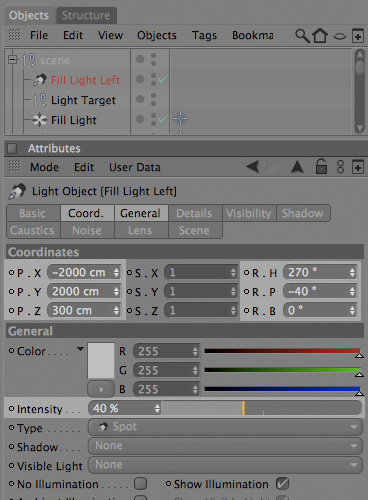This screenshot has height=500, width=368.
Task: Click the eye icon in Objects toolbar
Action: tap(340, 36)
